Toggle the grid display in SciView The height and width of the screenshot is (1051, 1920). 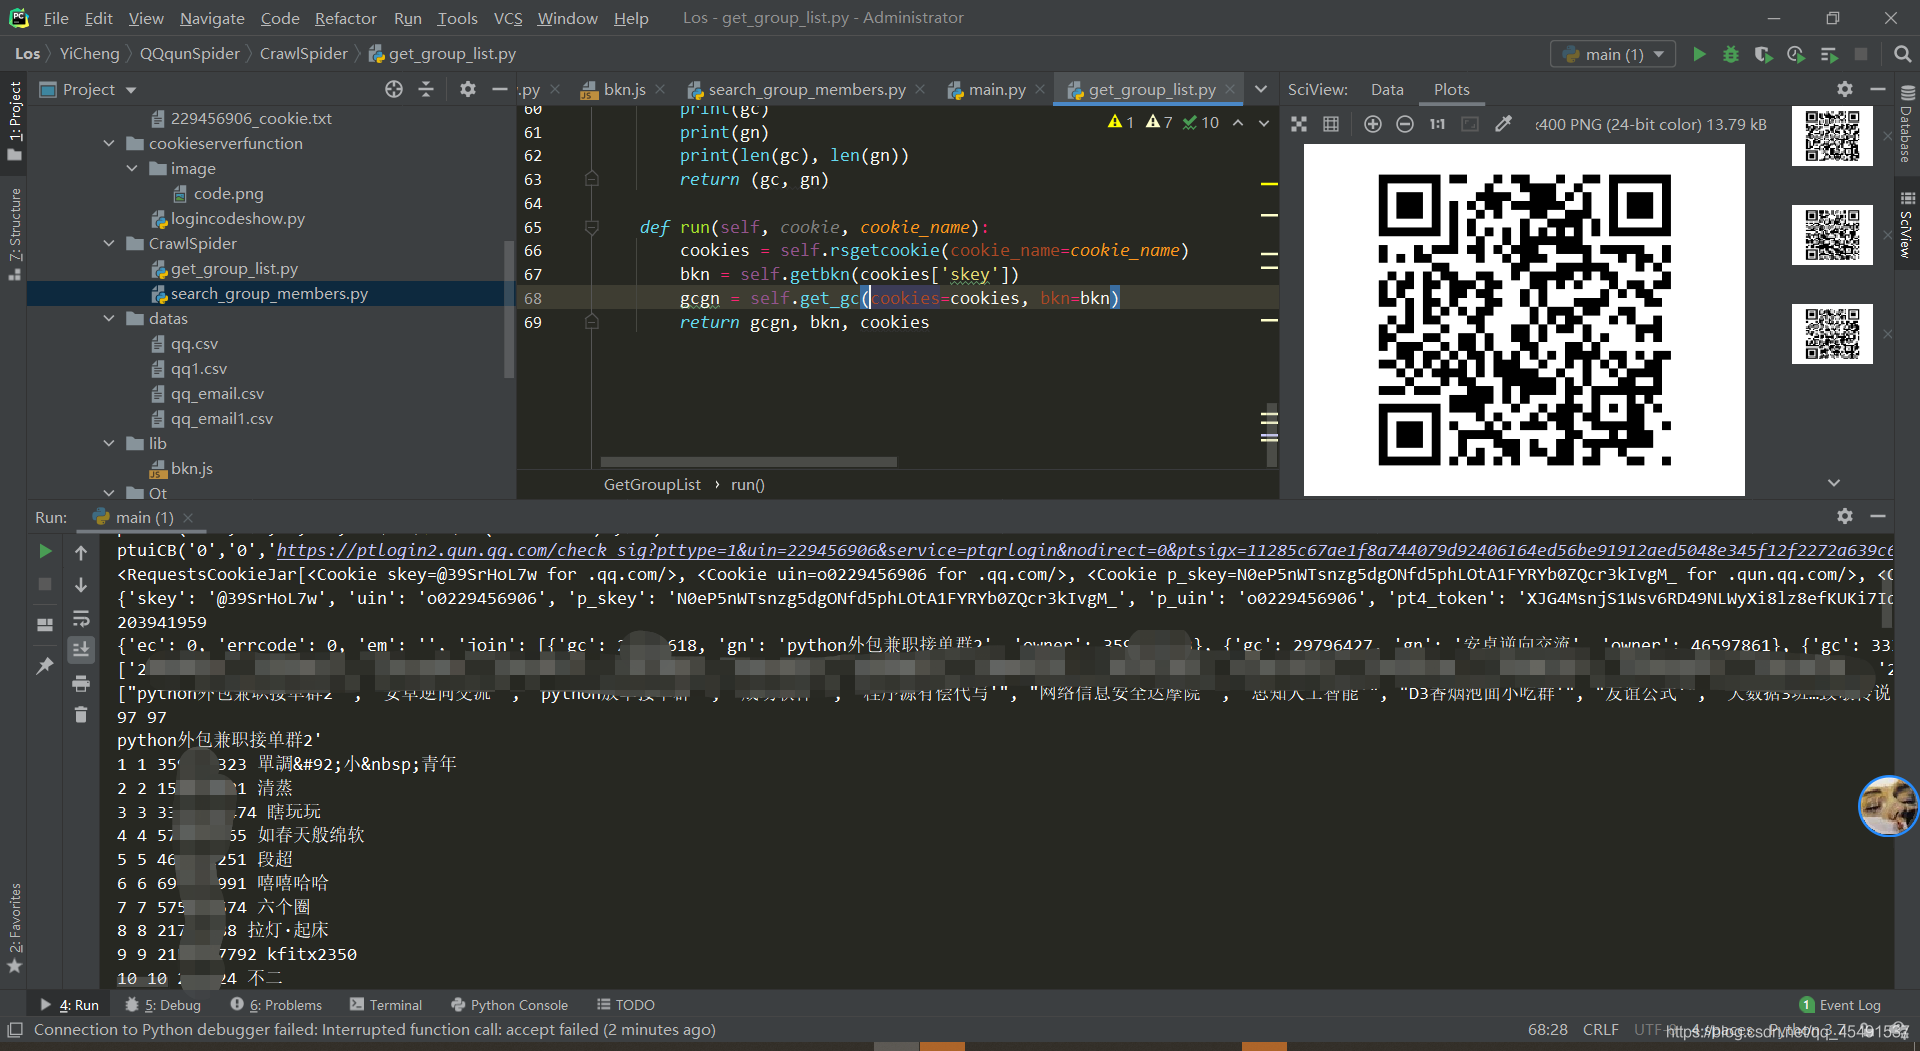(x=1331, y=124)
